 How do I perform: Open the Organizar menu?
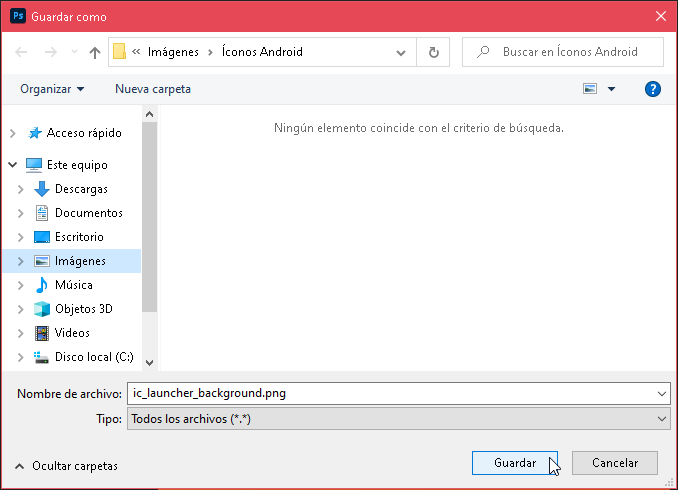[52, 89]
